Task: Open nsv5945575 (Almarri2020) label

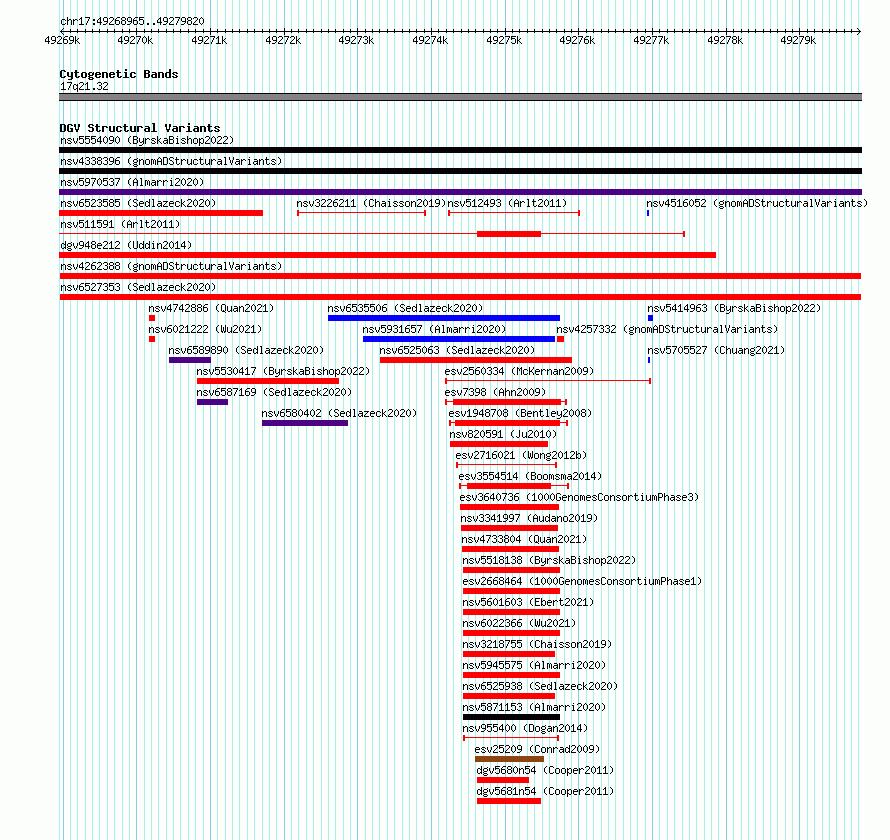Action: click(534, 665)
